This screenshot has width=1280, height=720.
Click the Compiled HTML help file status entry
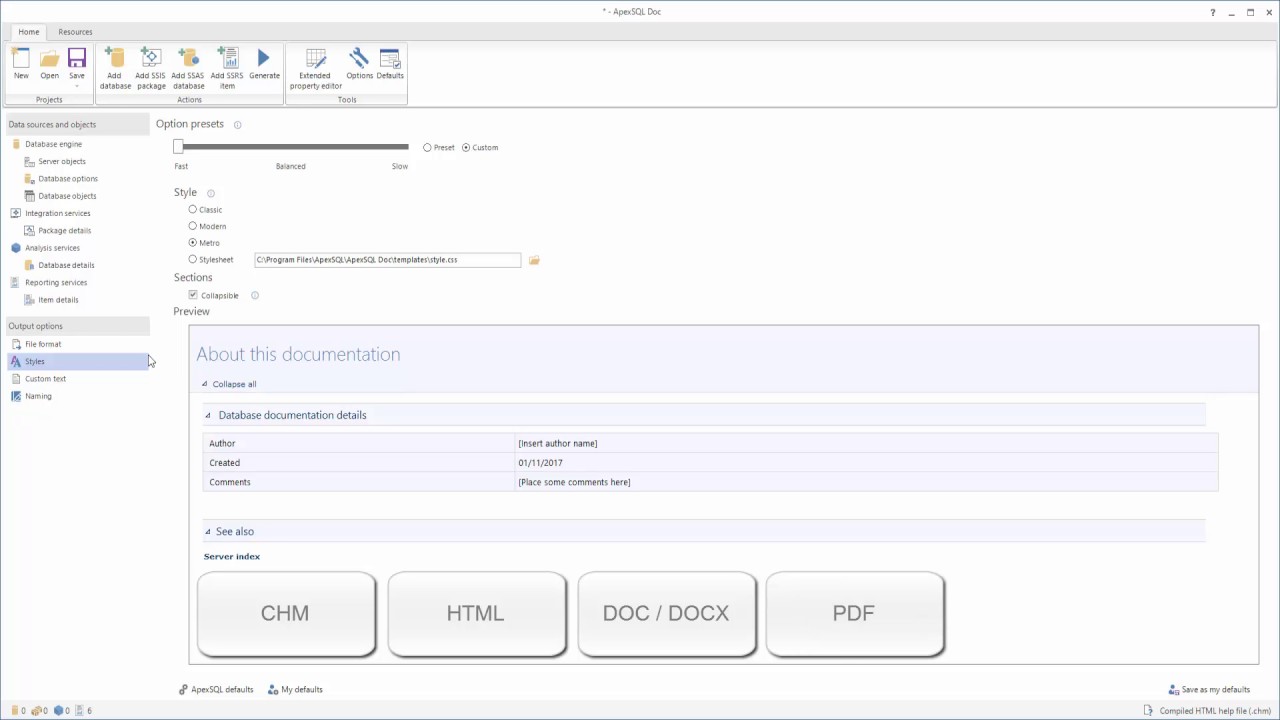pyautogui.click(x=1209, y=711)
